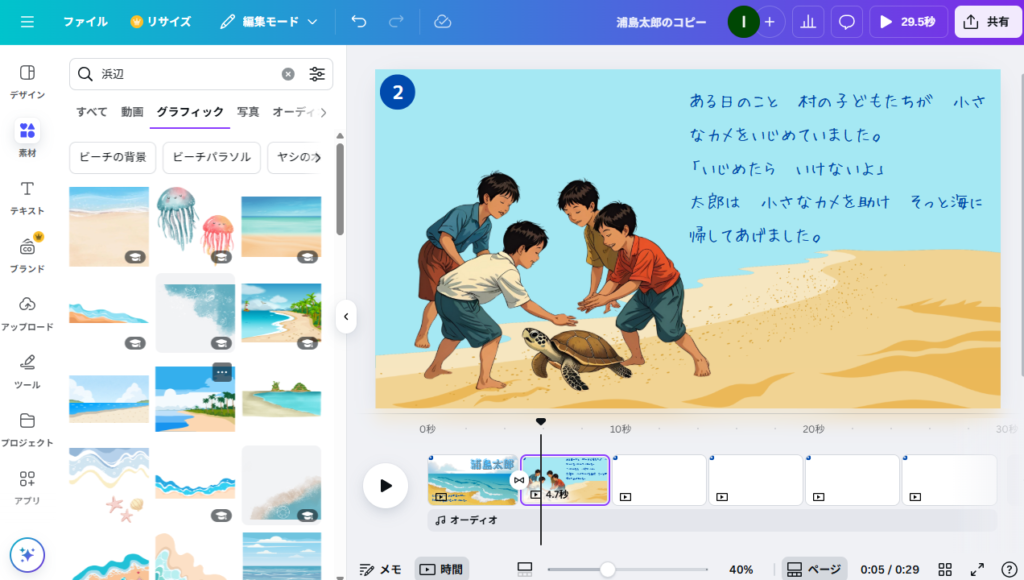The width and height of the screenshot is (1024, 580).
Task: Play the 29.5秒 presentation preview
Action: (908, 22)
